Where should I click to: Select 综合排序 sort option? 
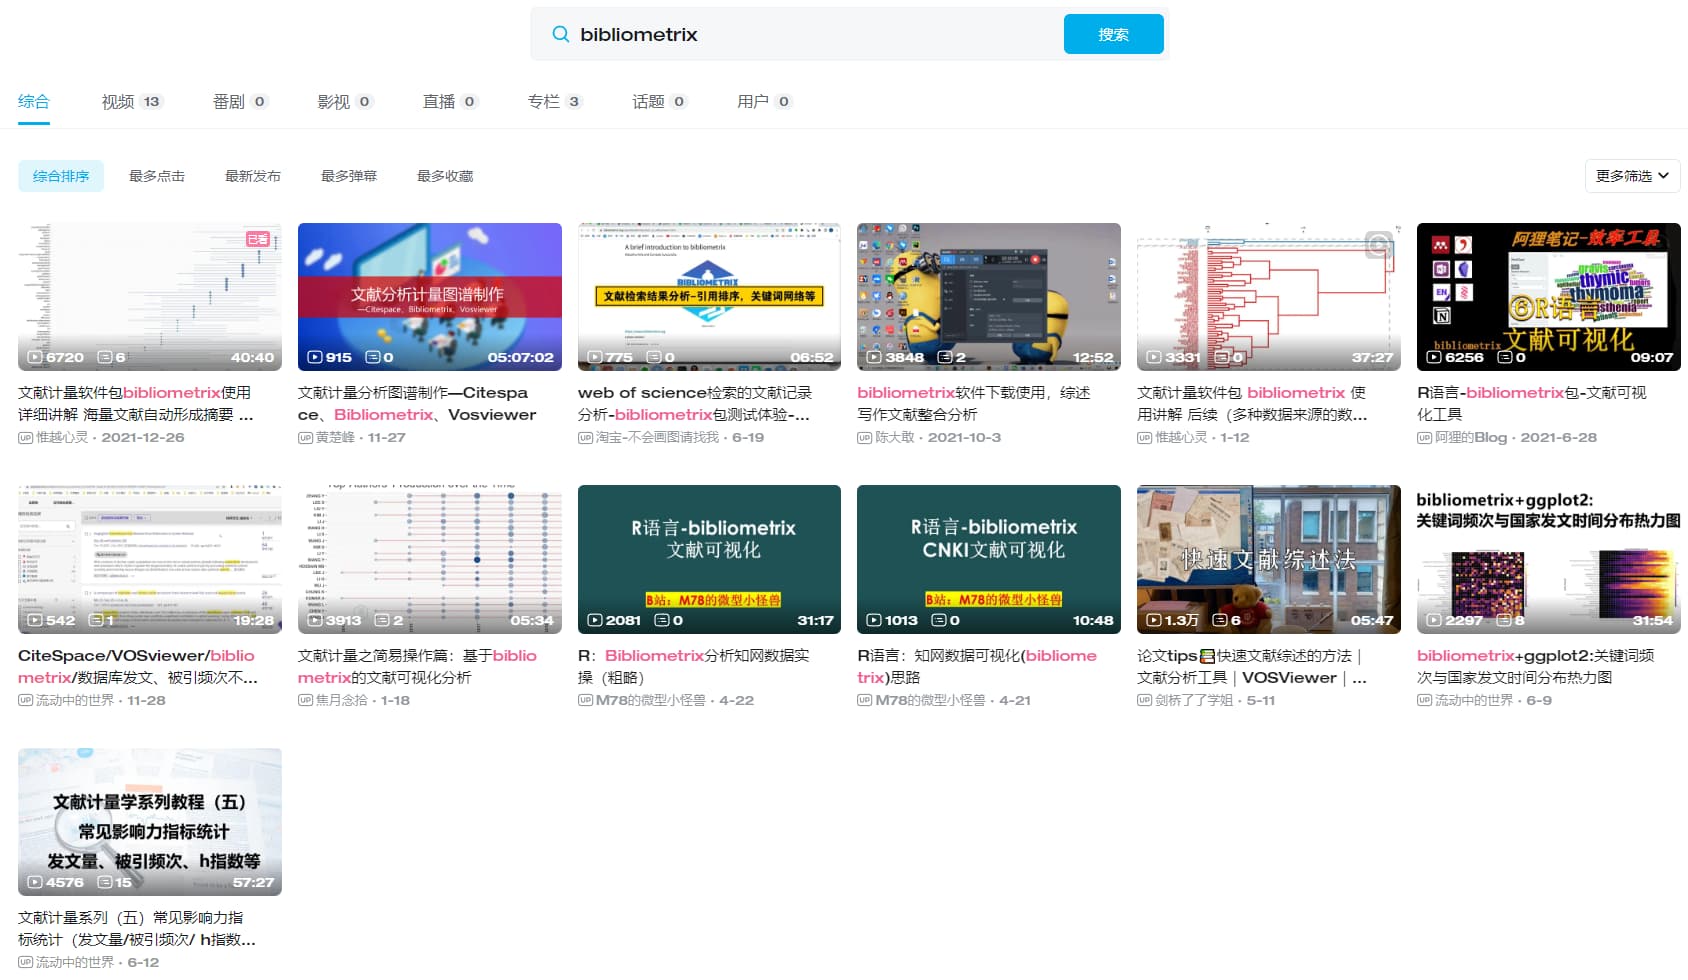61,176
